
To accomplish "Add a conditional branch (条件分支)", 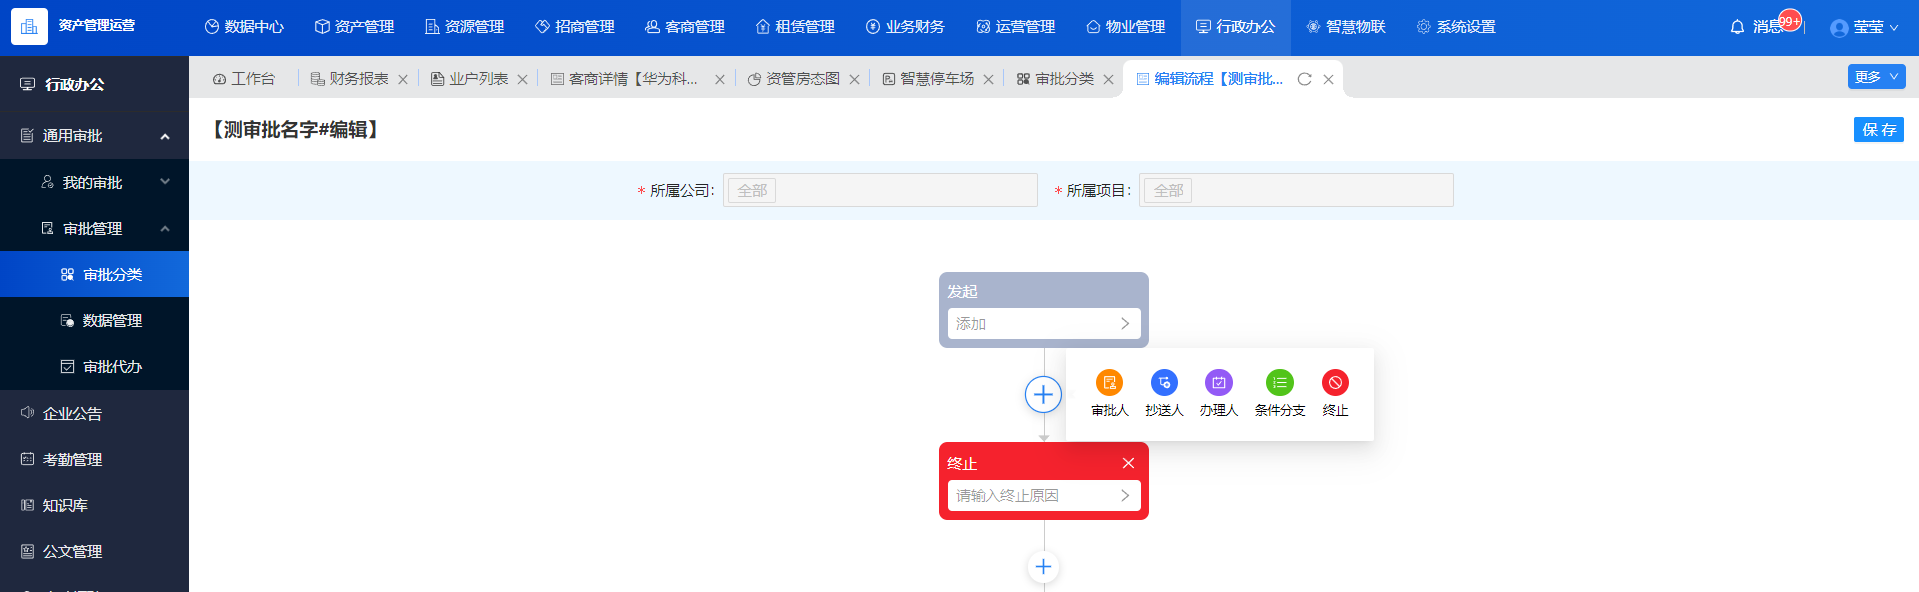I will (1280, 394).
